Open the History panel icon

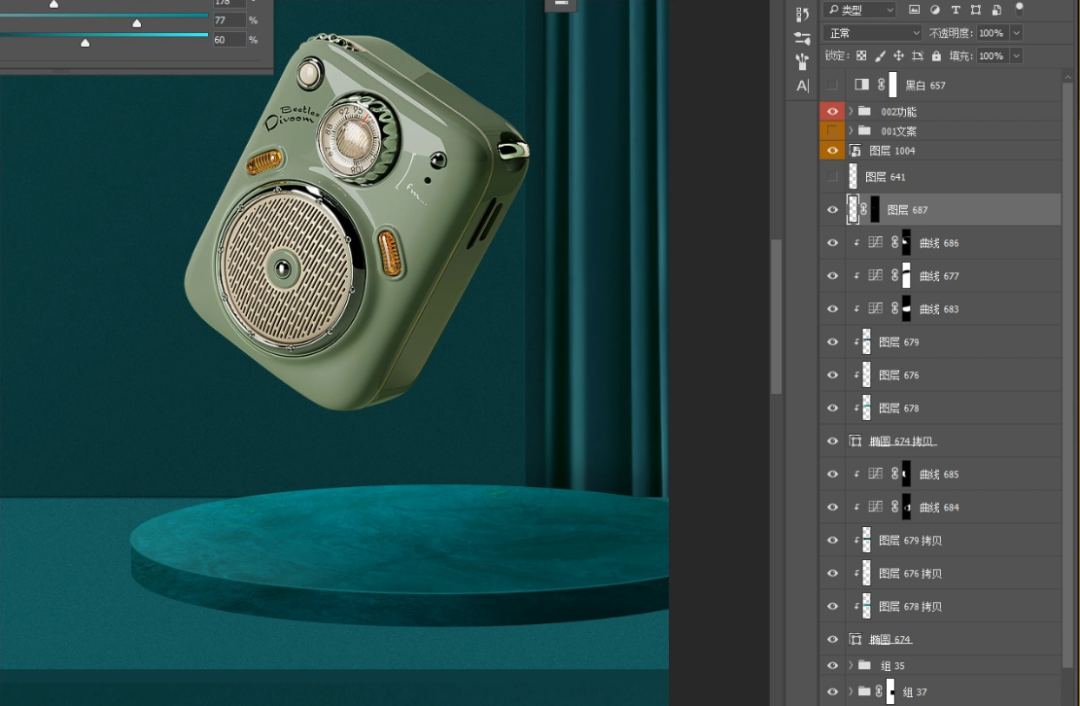coord(802,14)
